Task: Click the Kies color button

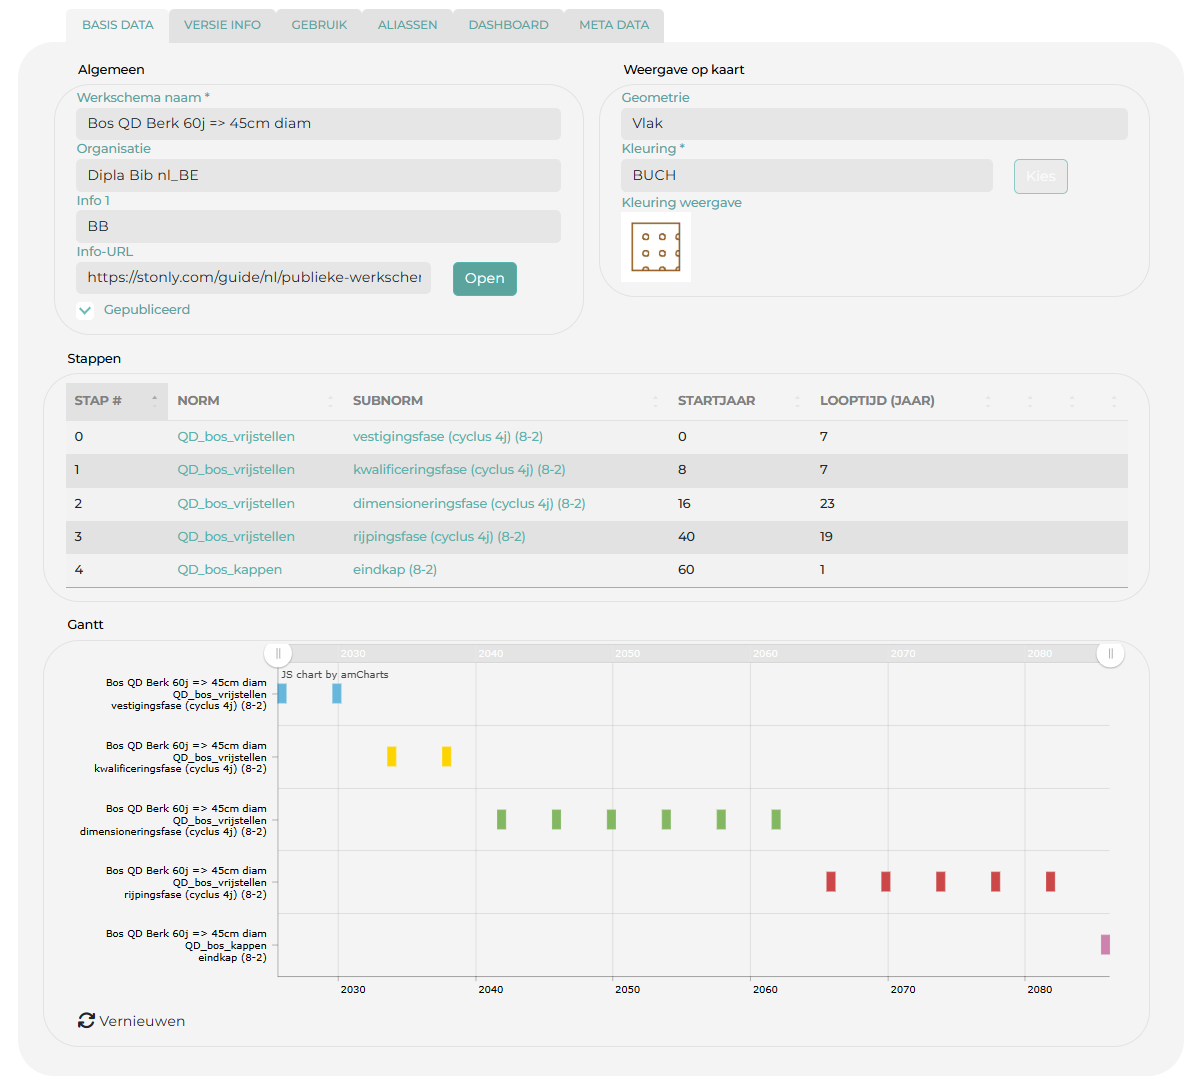Action: pyautogui.click(x=1040, y=176)
